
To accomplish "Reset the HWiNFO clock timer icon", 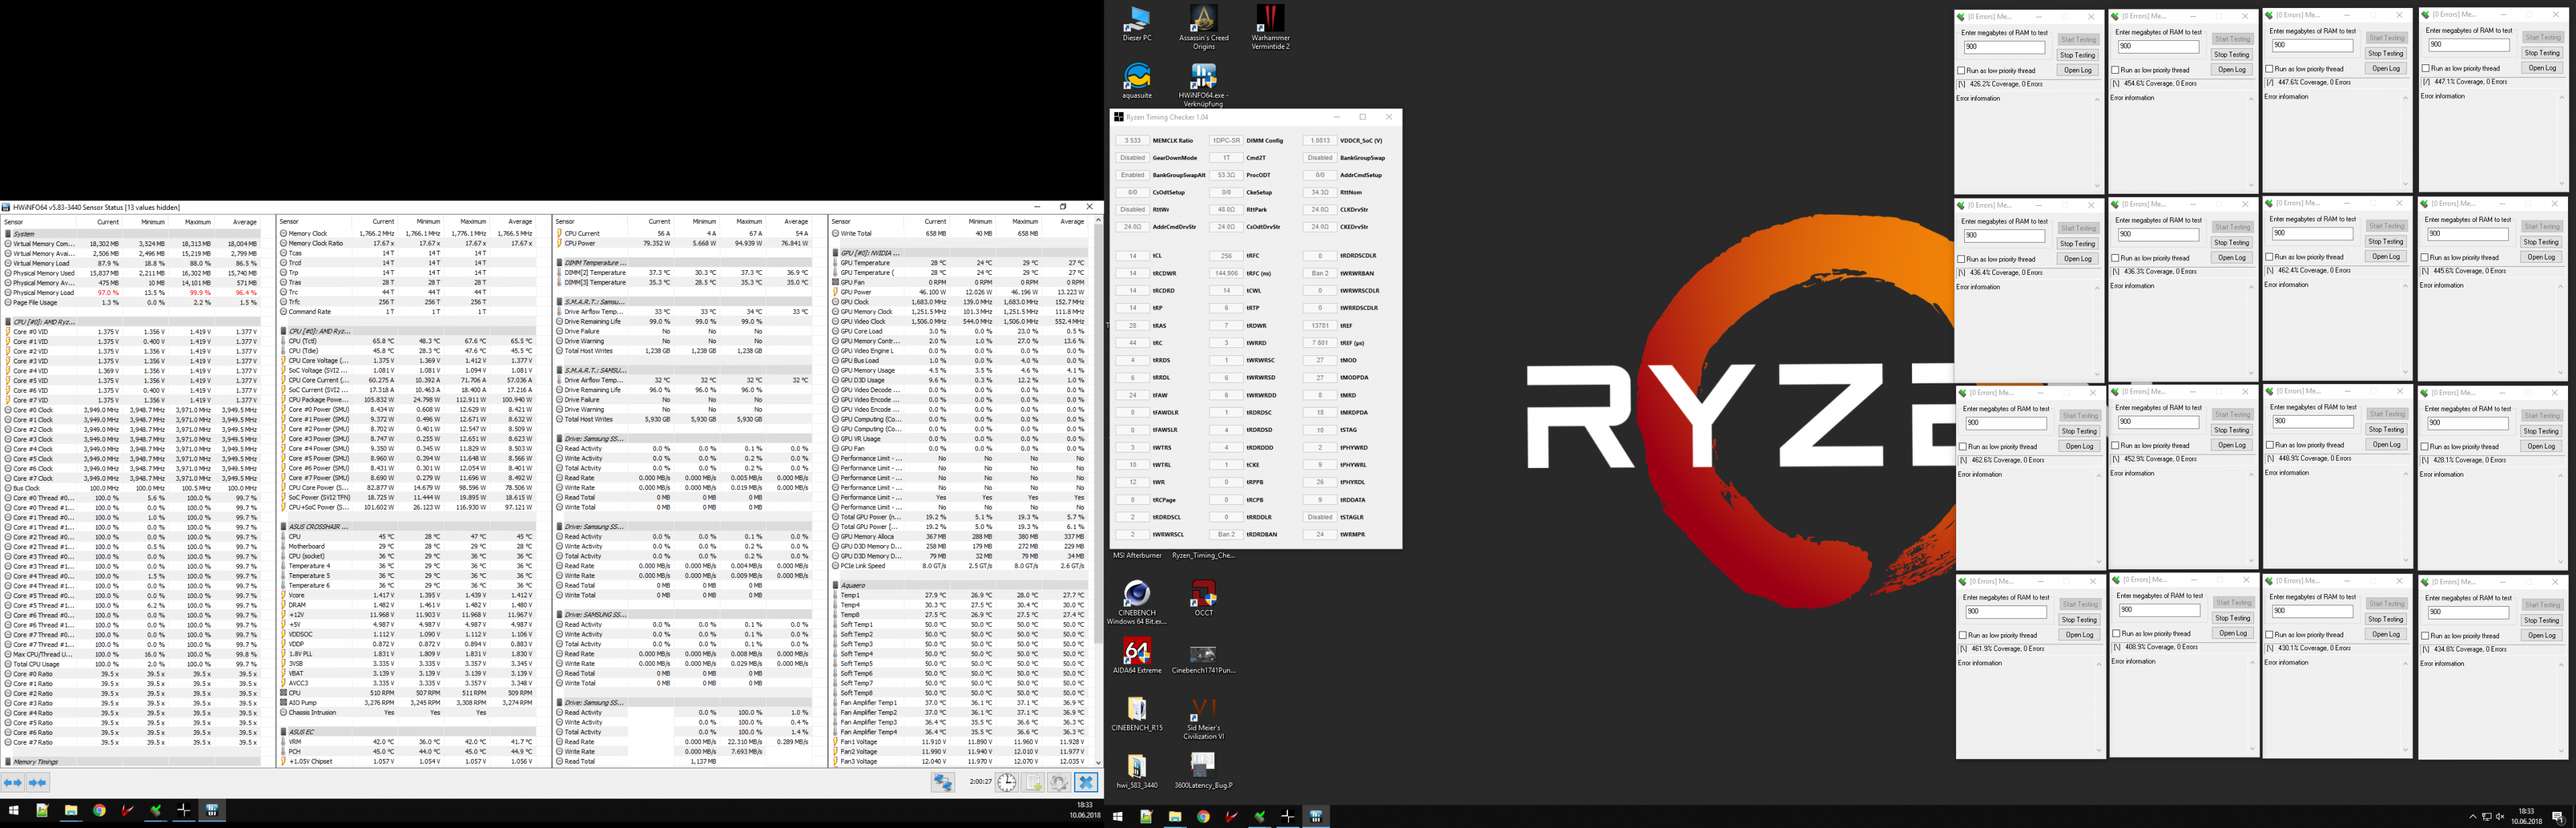I will pos(1007,783).
